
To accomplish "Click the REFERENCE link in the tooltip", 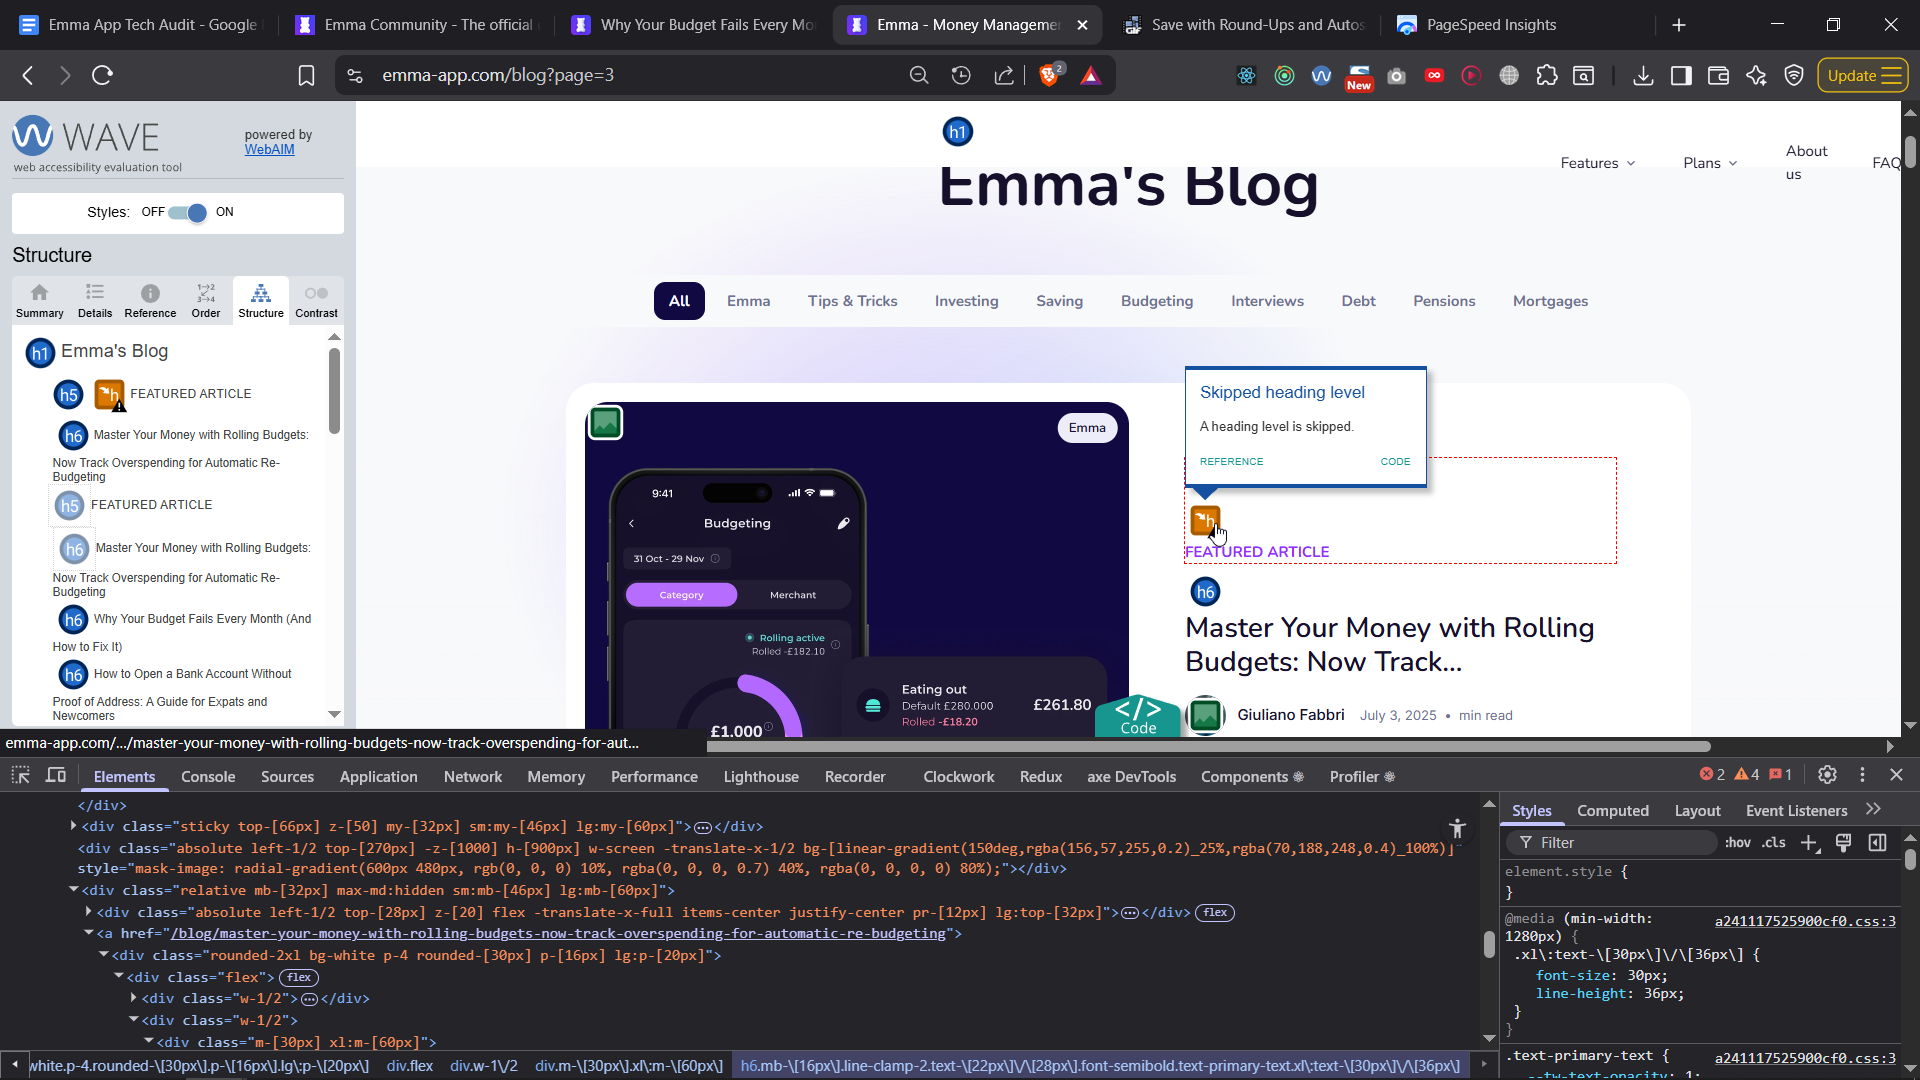I will 1231,462.
